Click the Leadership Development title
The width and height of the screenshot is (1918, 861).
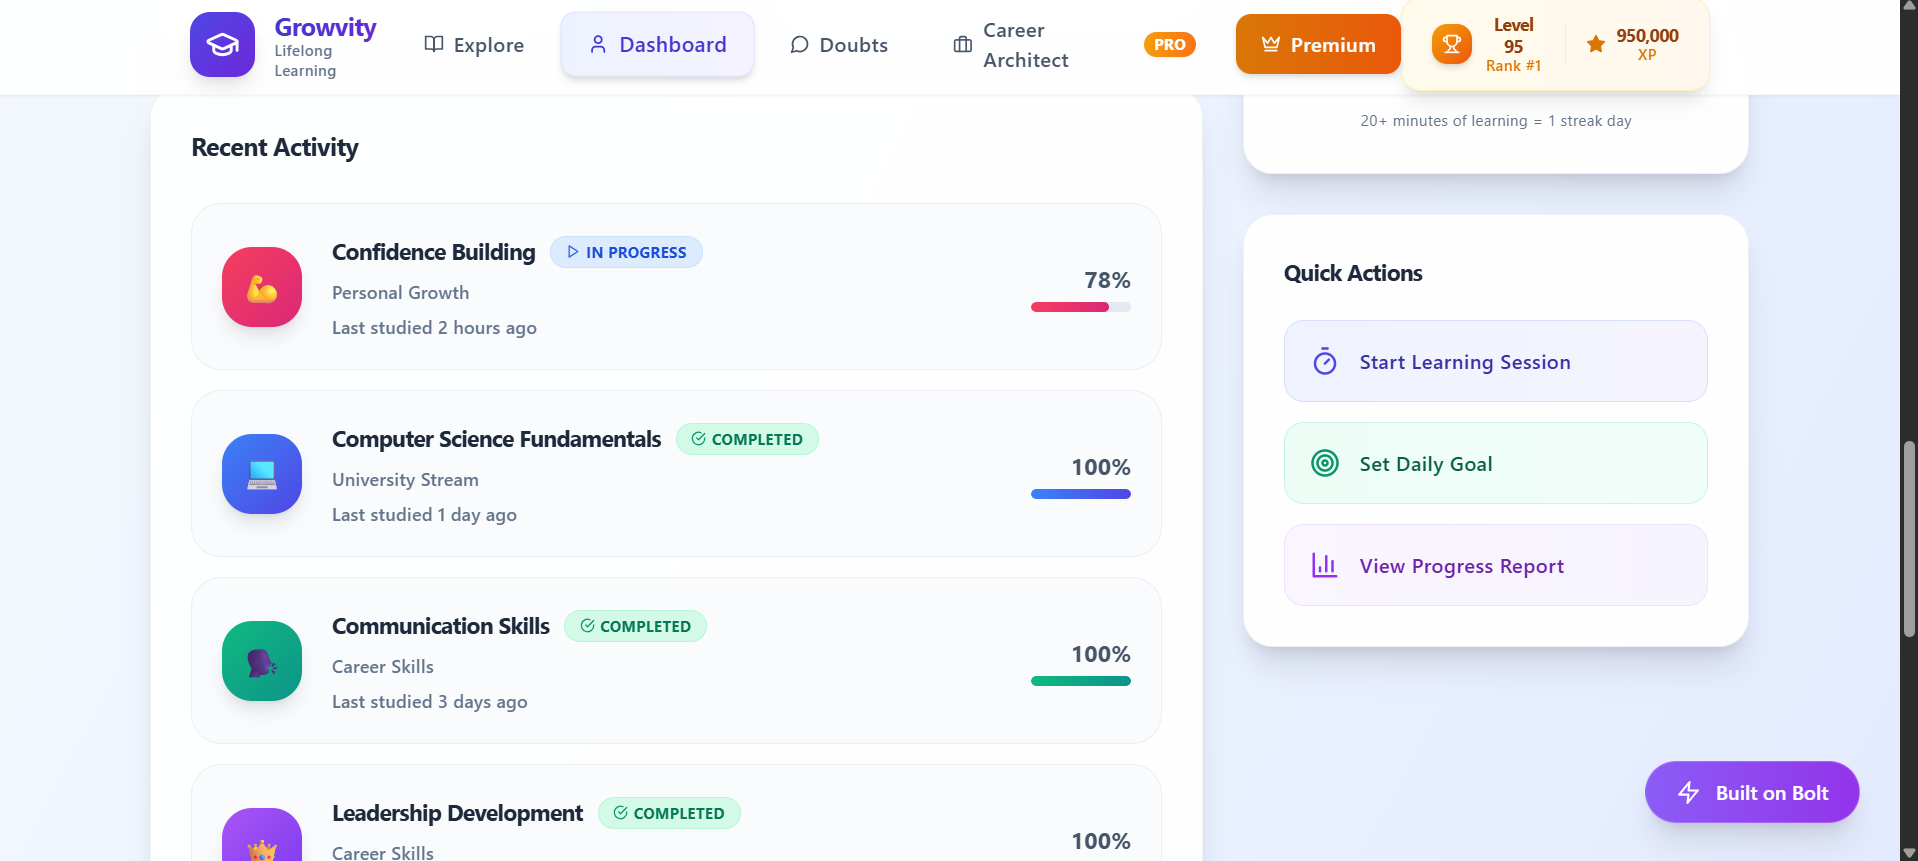click(457, 813)
